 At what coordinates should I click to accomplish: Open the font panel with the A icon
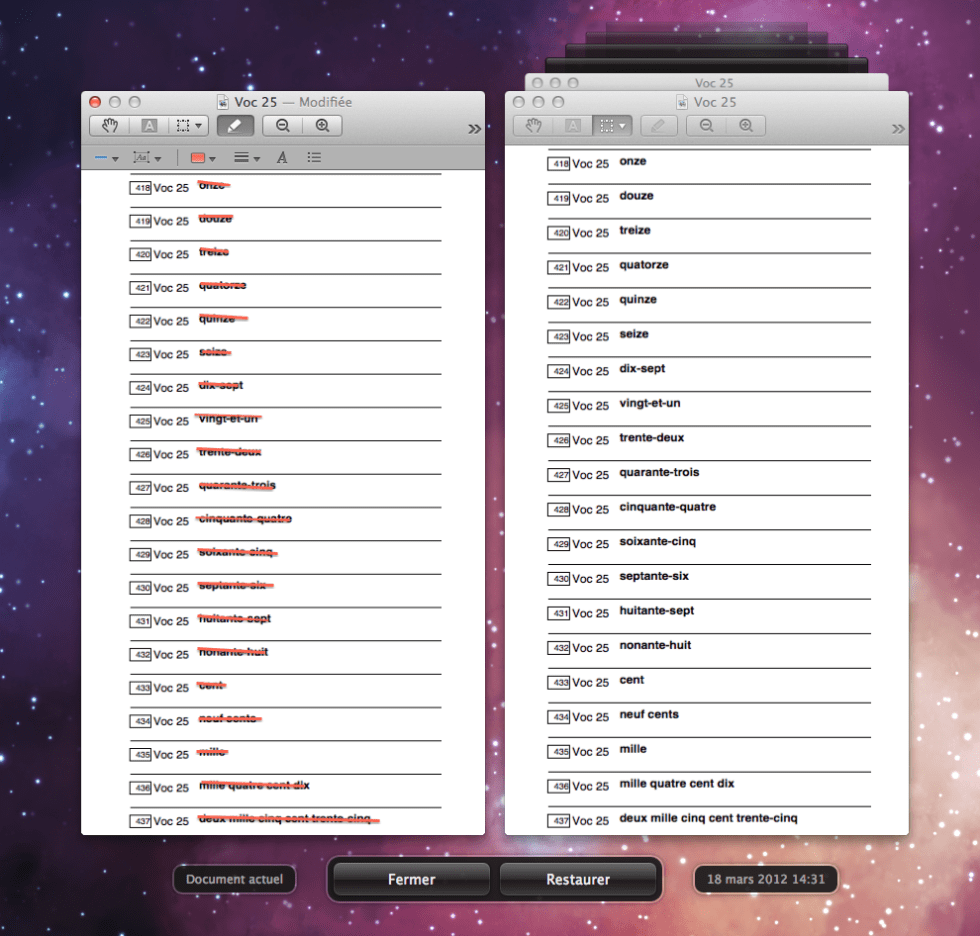coord(282,158)
